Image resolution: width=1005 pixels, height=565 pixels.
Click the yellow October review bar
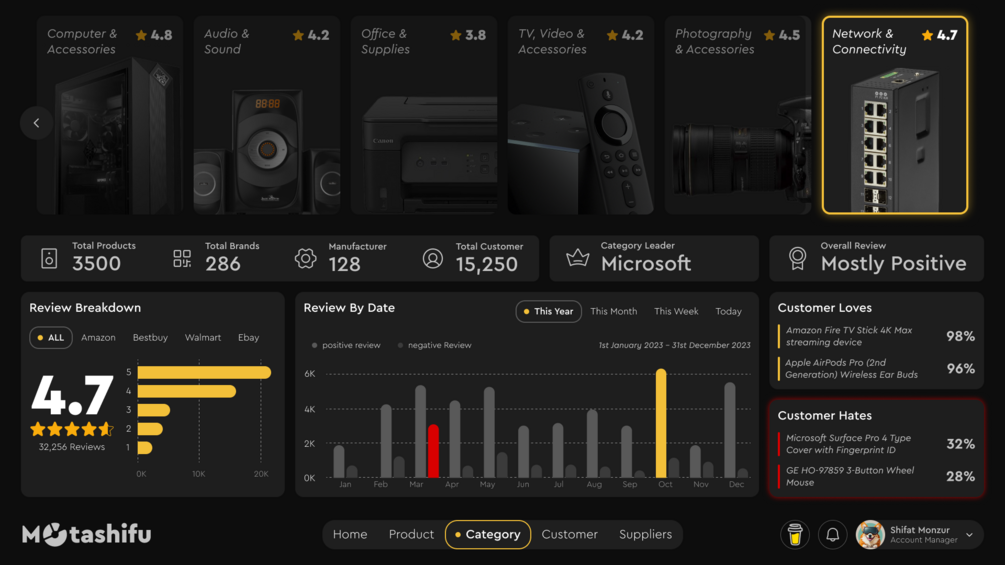(661, 423)
